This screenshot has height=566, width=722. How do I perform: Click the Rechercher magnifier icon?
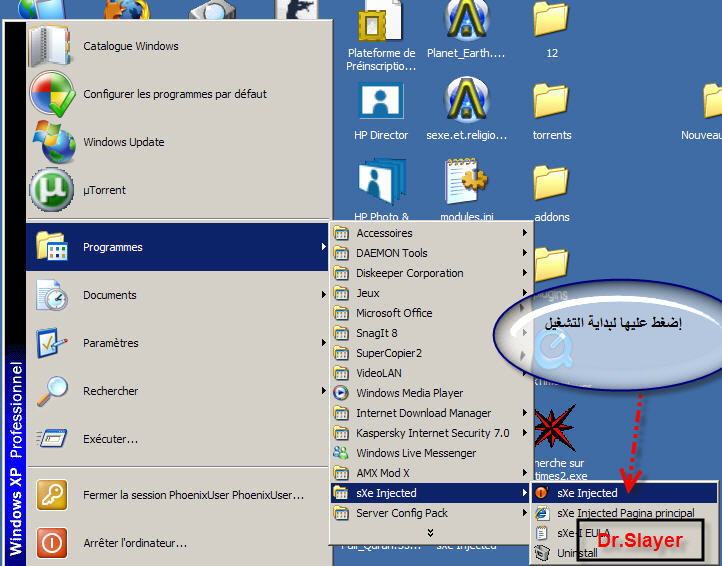coord(52,391)
